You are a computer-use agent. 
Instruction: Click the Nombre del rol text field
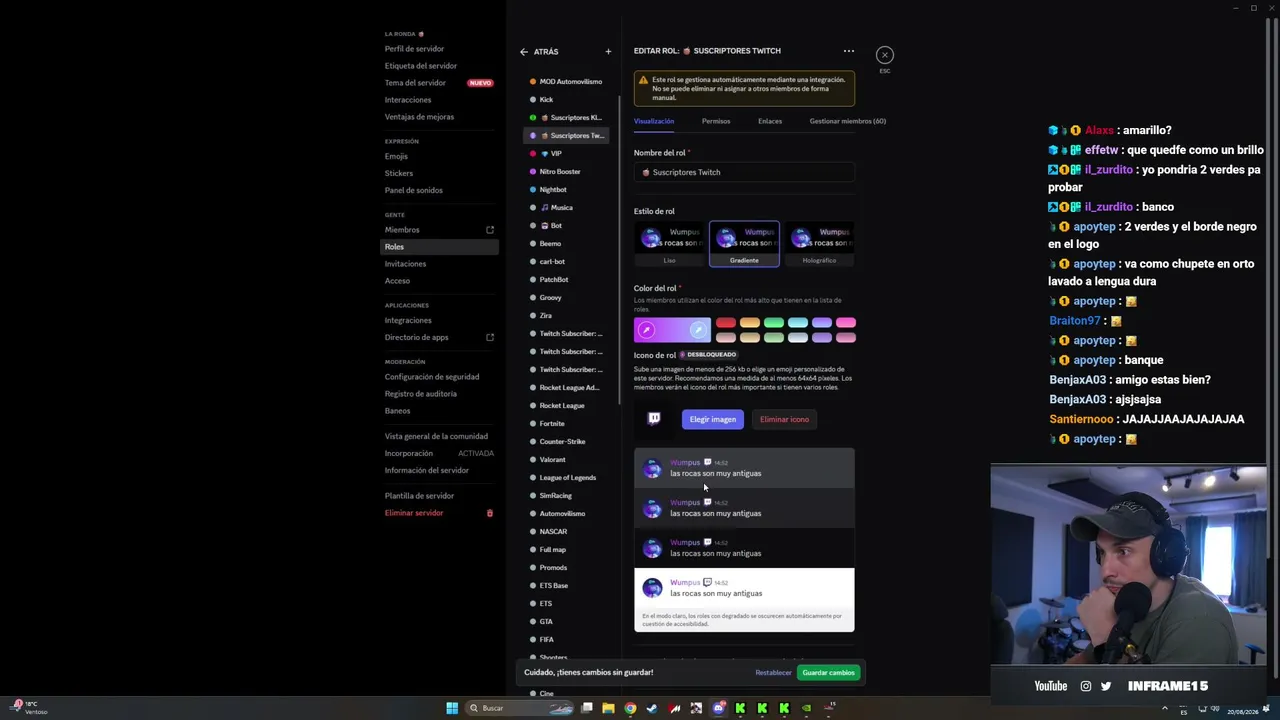click(744, 172)
